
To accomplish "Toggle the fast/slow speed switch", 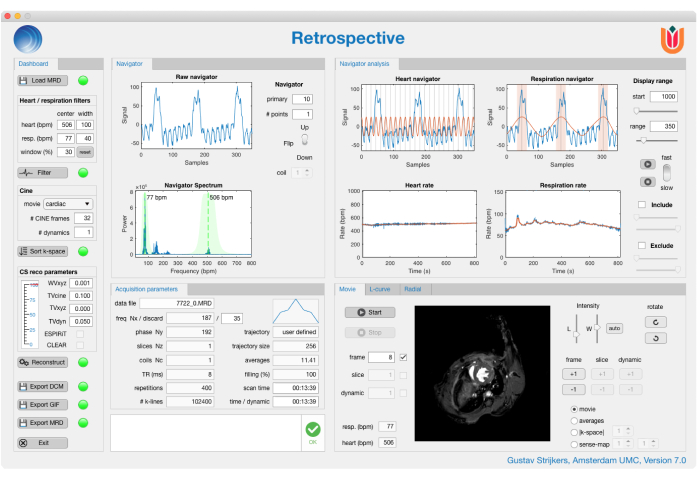I will click(666, 172).
